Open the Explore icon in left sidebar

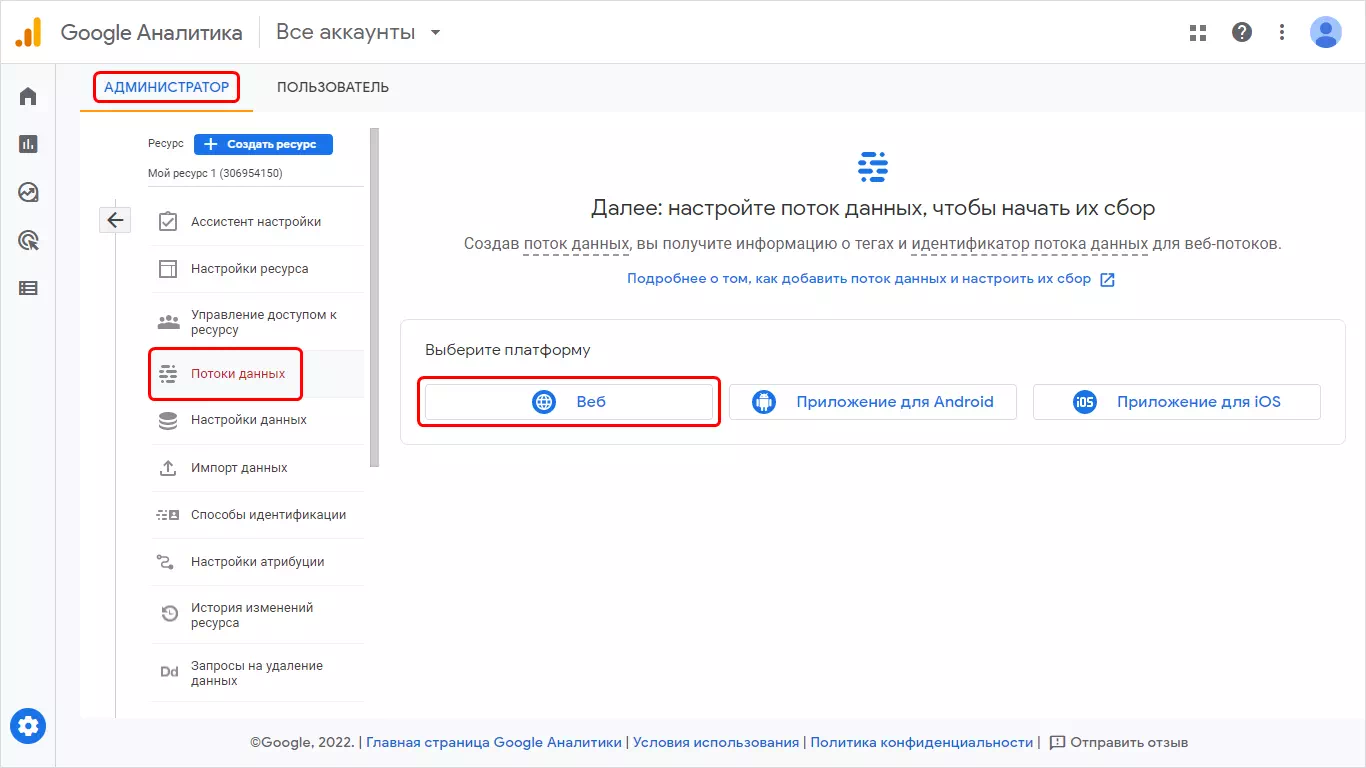pos(28,192)
